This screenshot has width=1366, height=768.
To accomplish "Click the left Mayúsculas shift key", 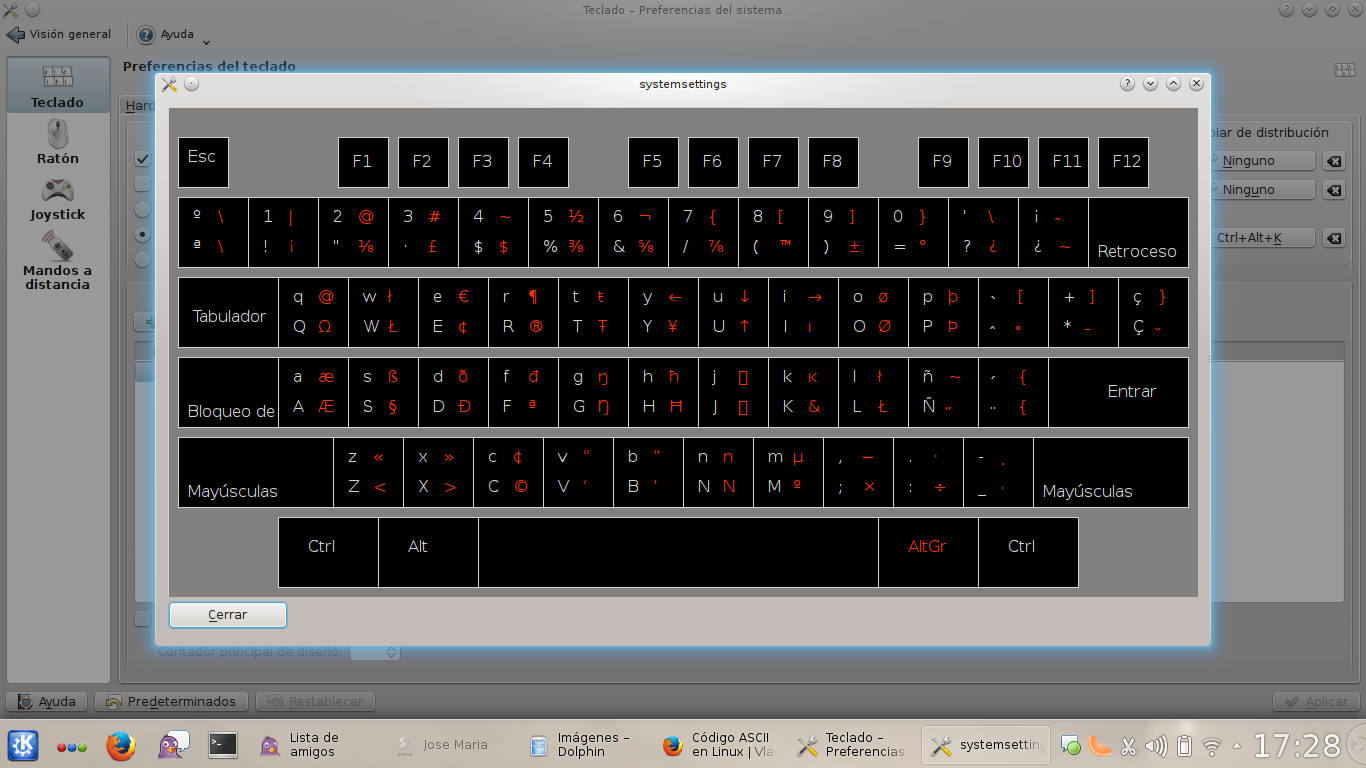I will [256, 472].
